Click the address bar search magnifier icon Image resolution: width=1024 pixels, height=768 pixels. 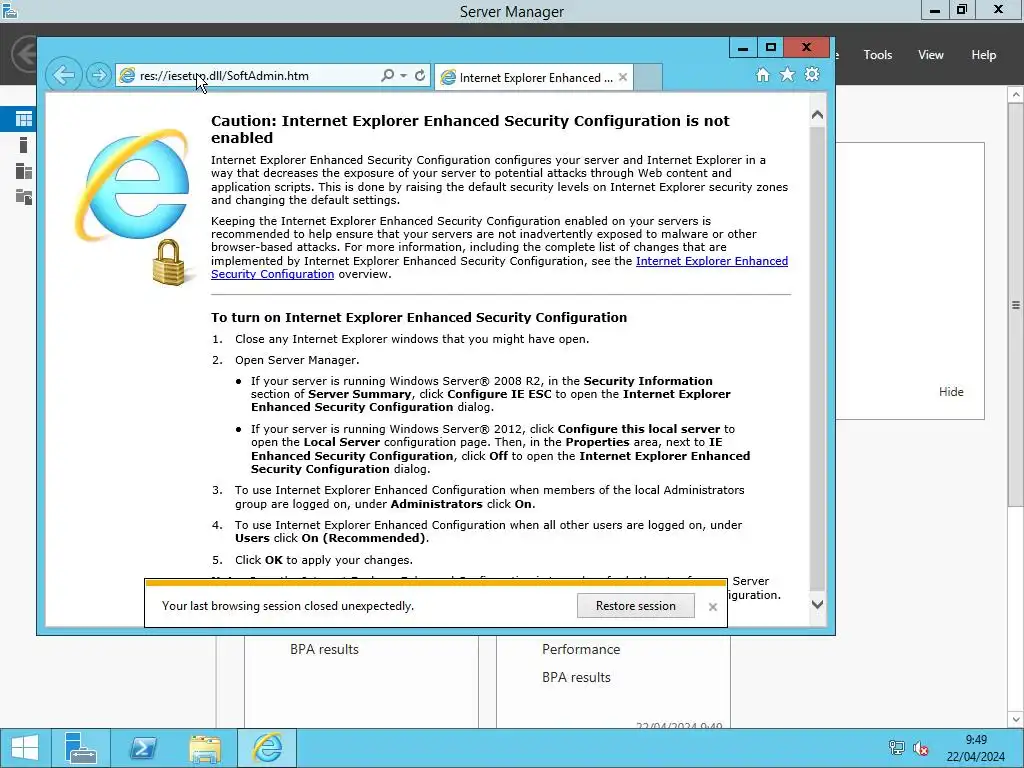pos(387,76)
